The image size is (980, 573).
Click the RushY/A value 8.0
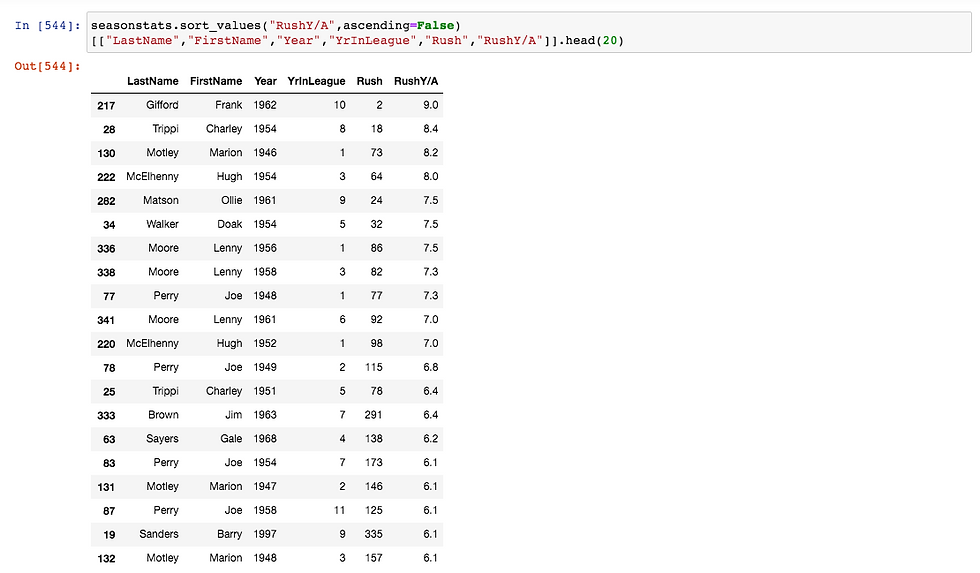pos(431,176)
